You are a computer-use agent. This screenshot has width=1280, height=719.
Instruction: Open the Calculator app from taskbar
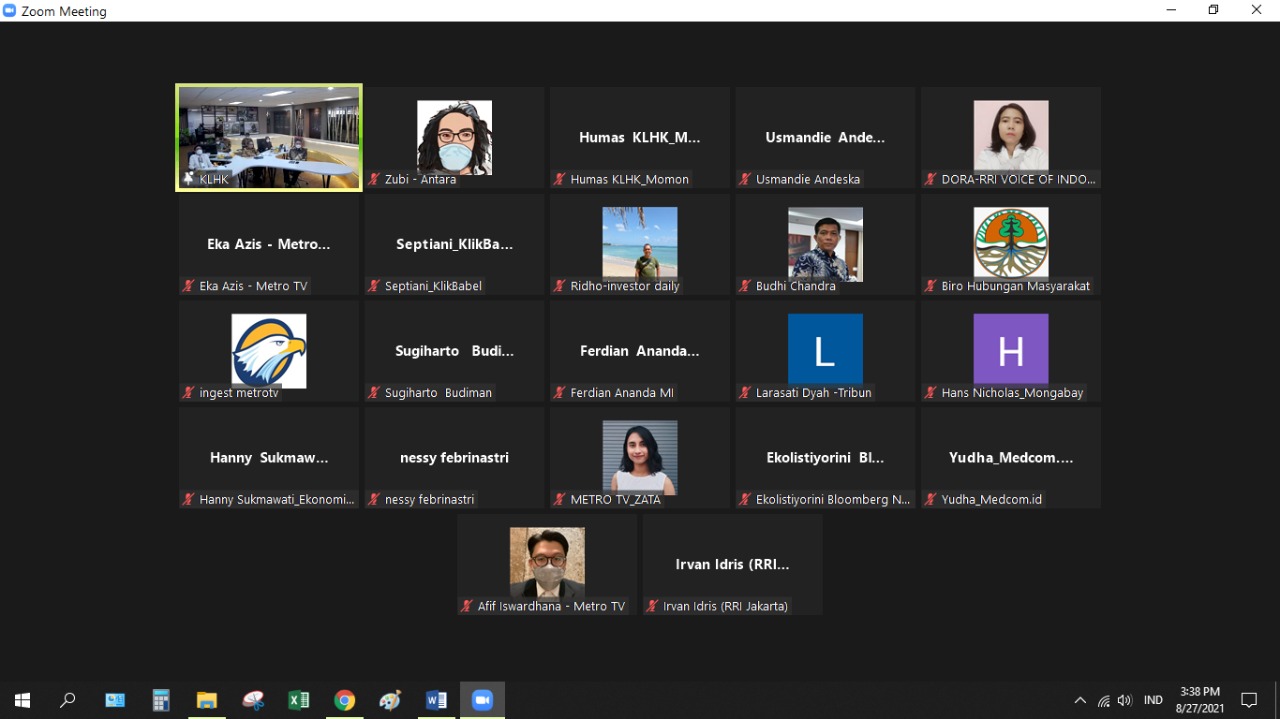click(161, 700)
